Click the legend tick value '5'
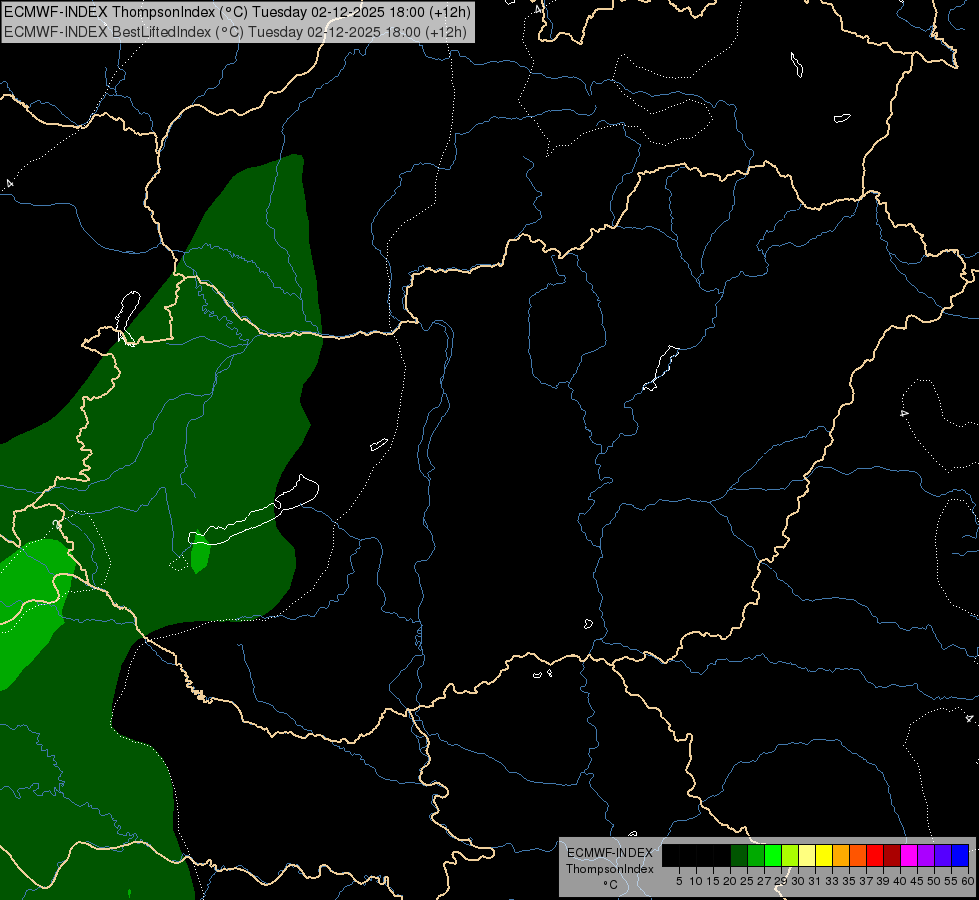This screenshot has width=979, height=900. (679, 881)
